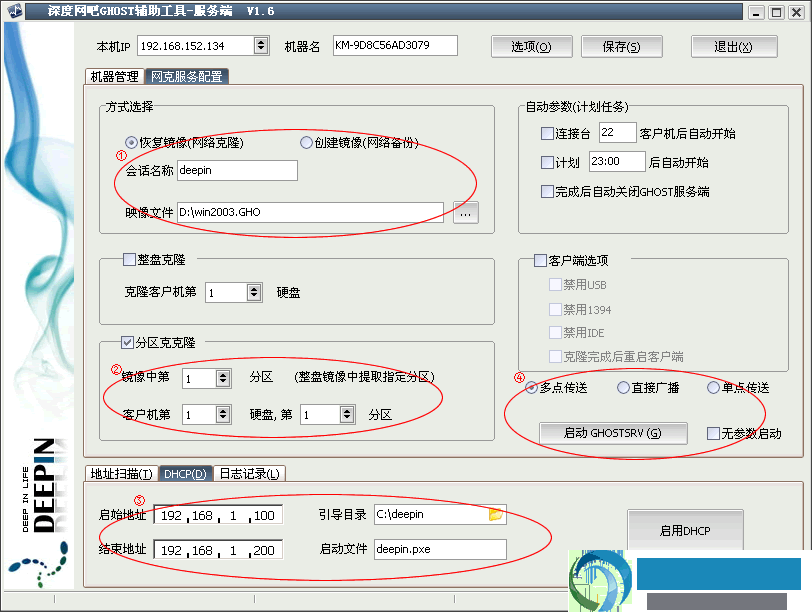
Task: Tick the 克隆完成后重启客户端 checkbox
Action: pos(555,356)
